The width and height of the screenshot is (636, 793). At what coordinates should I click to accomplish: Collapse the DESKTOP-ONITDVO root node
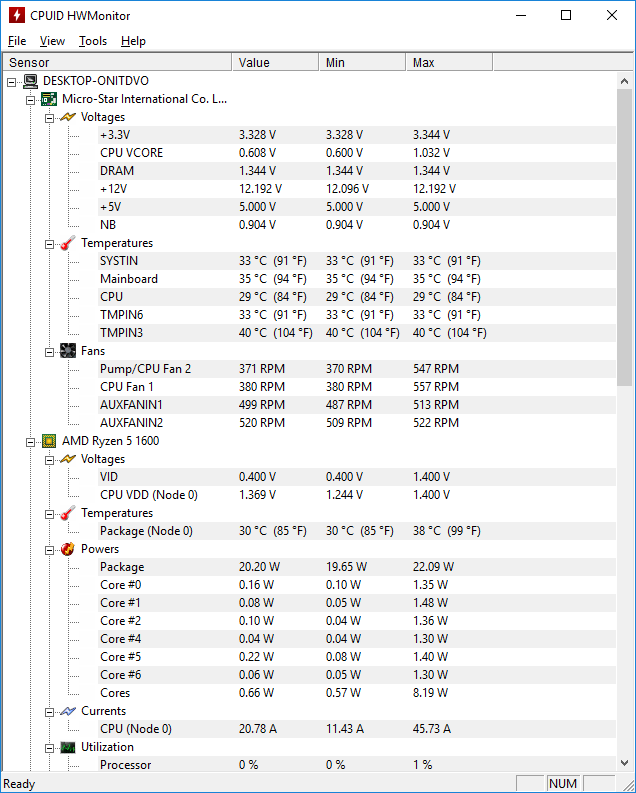(12, 81)
